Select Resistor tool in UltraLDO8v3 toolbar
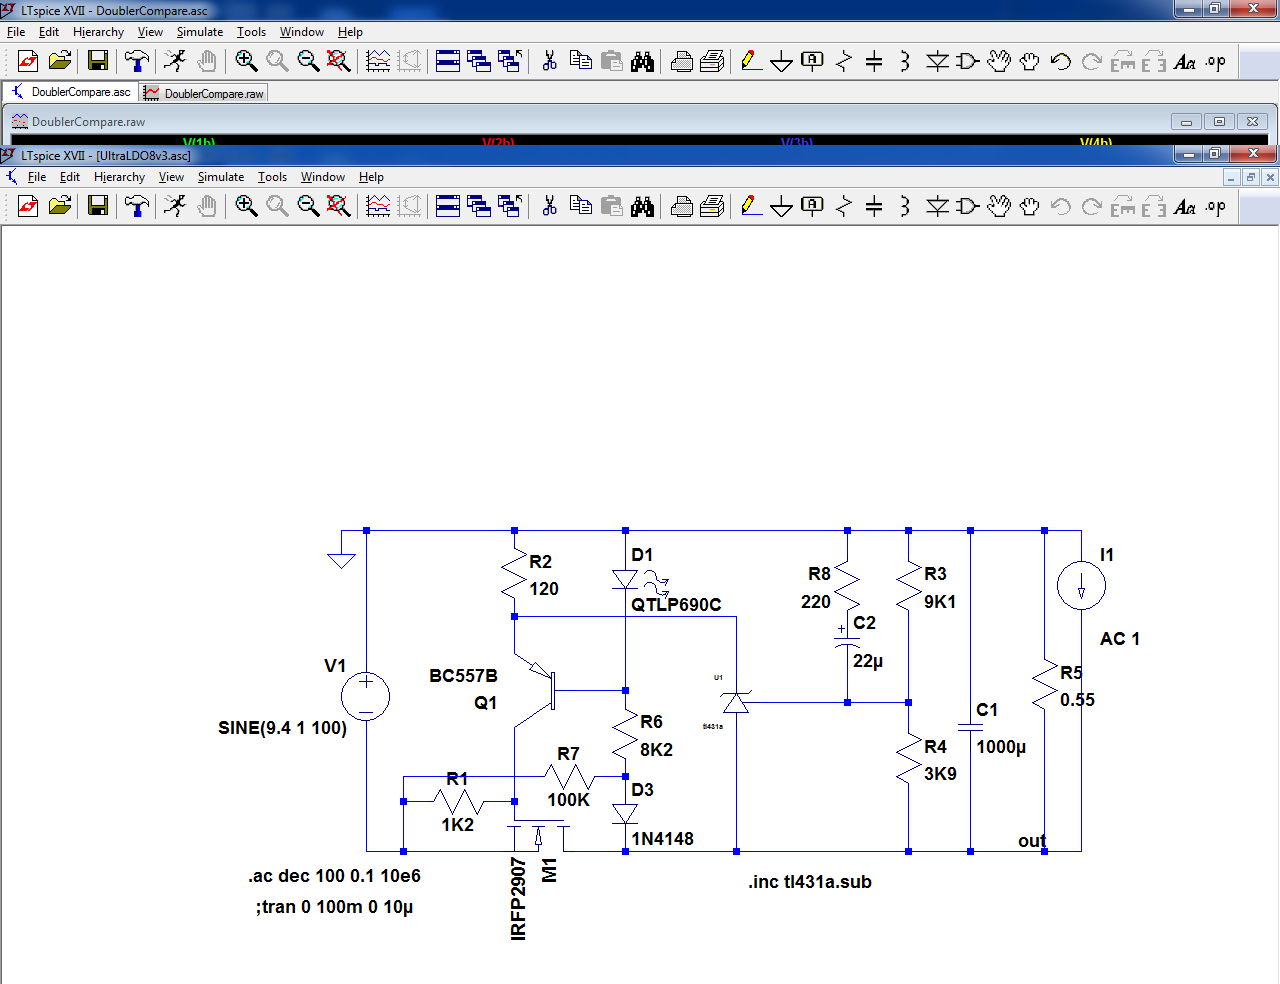The width and height of the screenshot is (1280, 984). pyautogui.click(x=844, y=206)
